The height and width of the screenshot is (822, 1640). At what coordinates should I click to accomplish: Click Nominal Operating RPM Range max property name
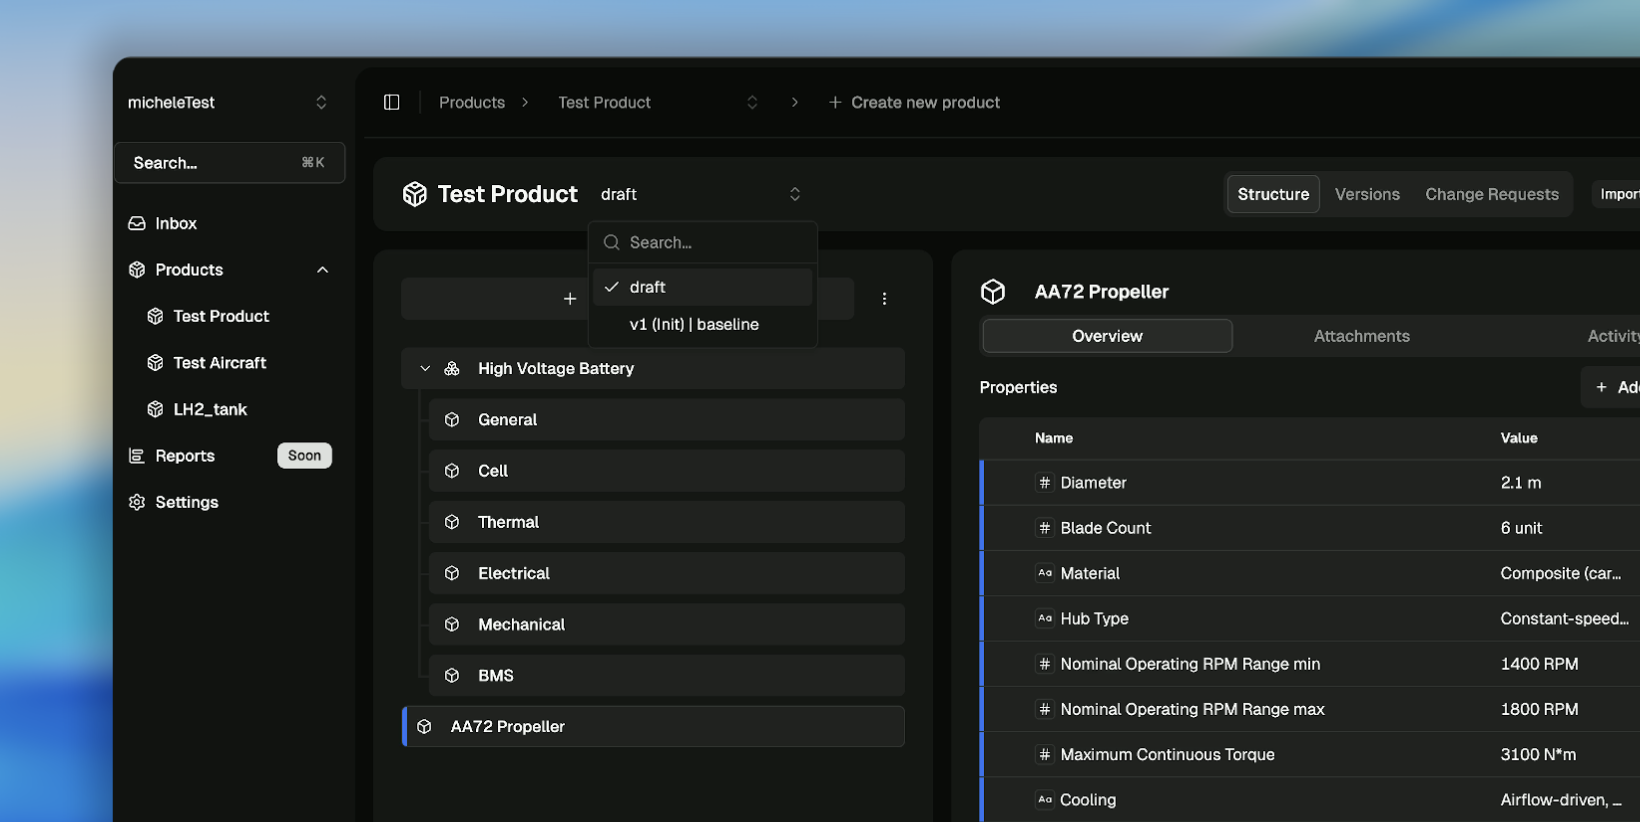pyautogui.click(x=1192, y=709)
